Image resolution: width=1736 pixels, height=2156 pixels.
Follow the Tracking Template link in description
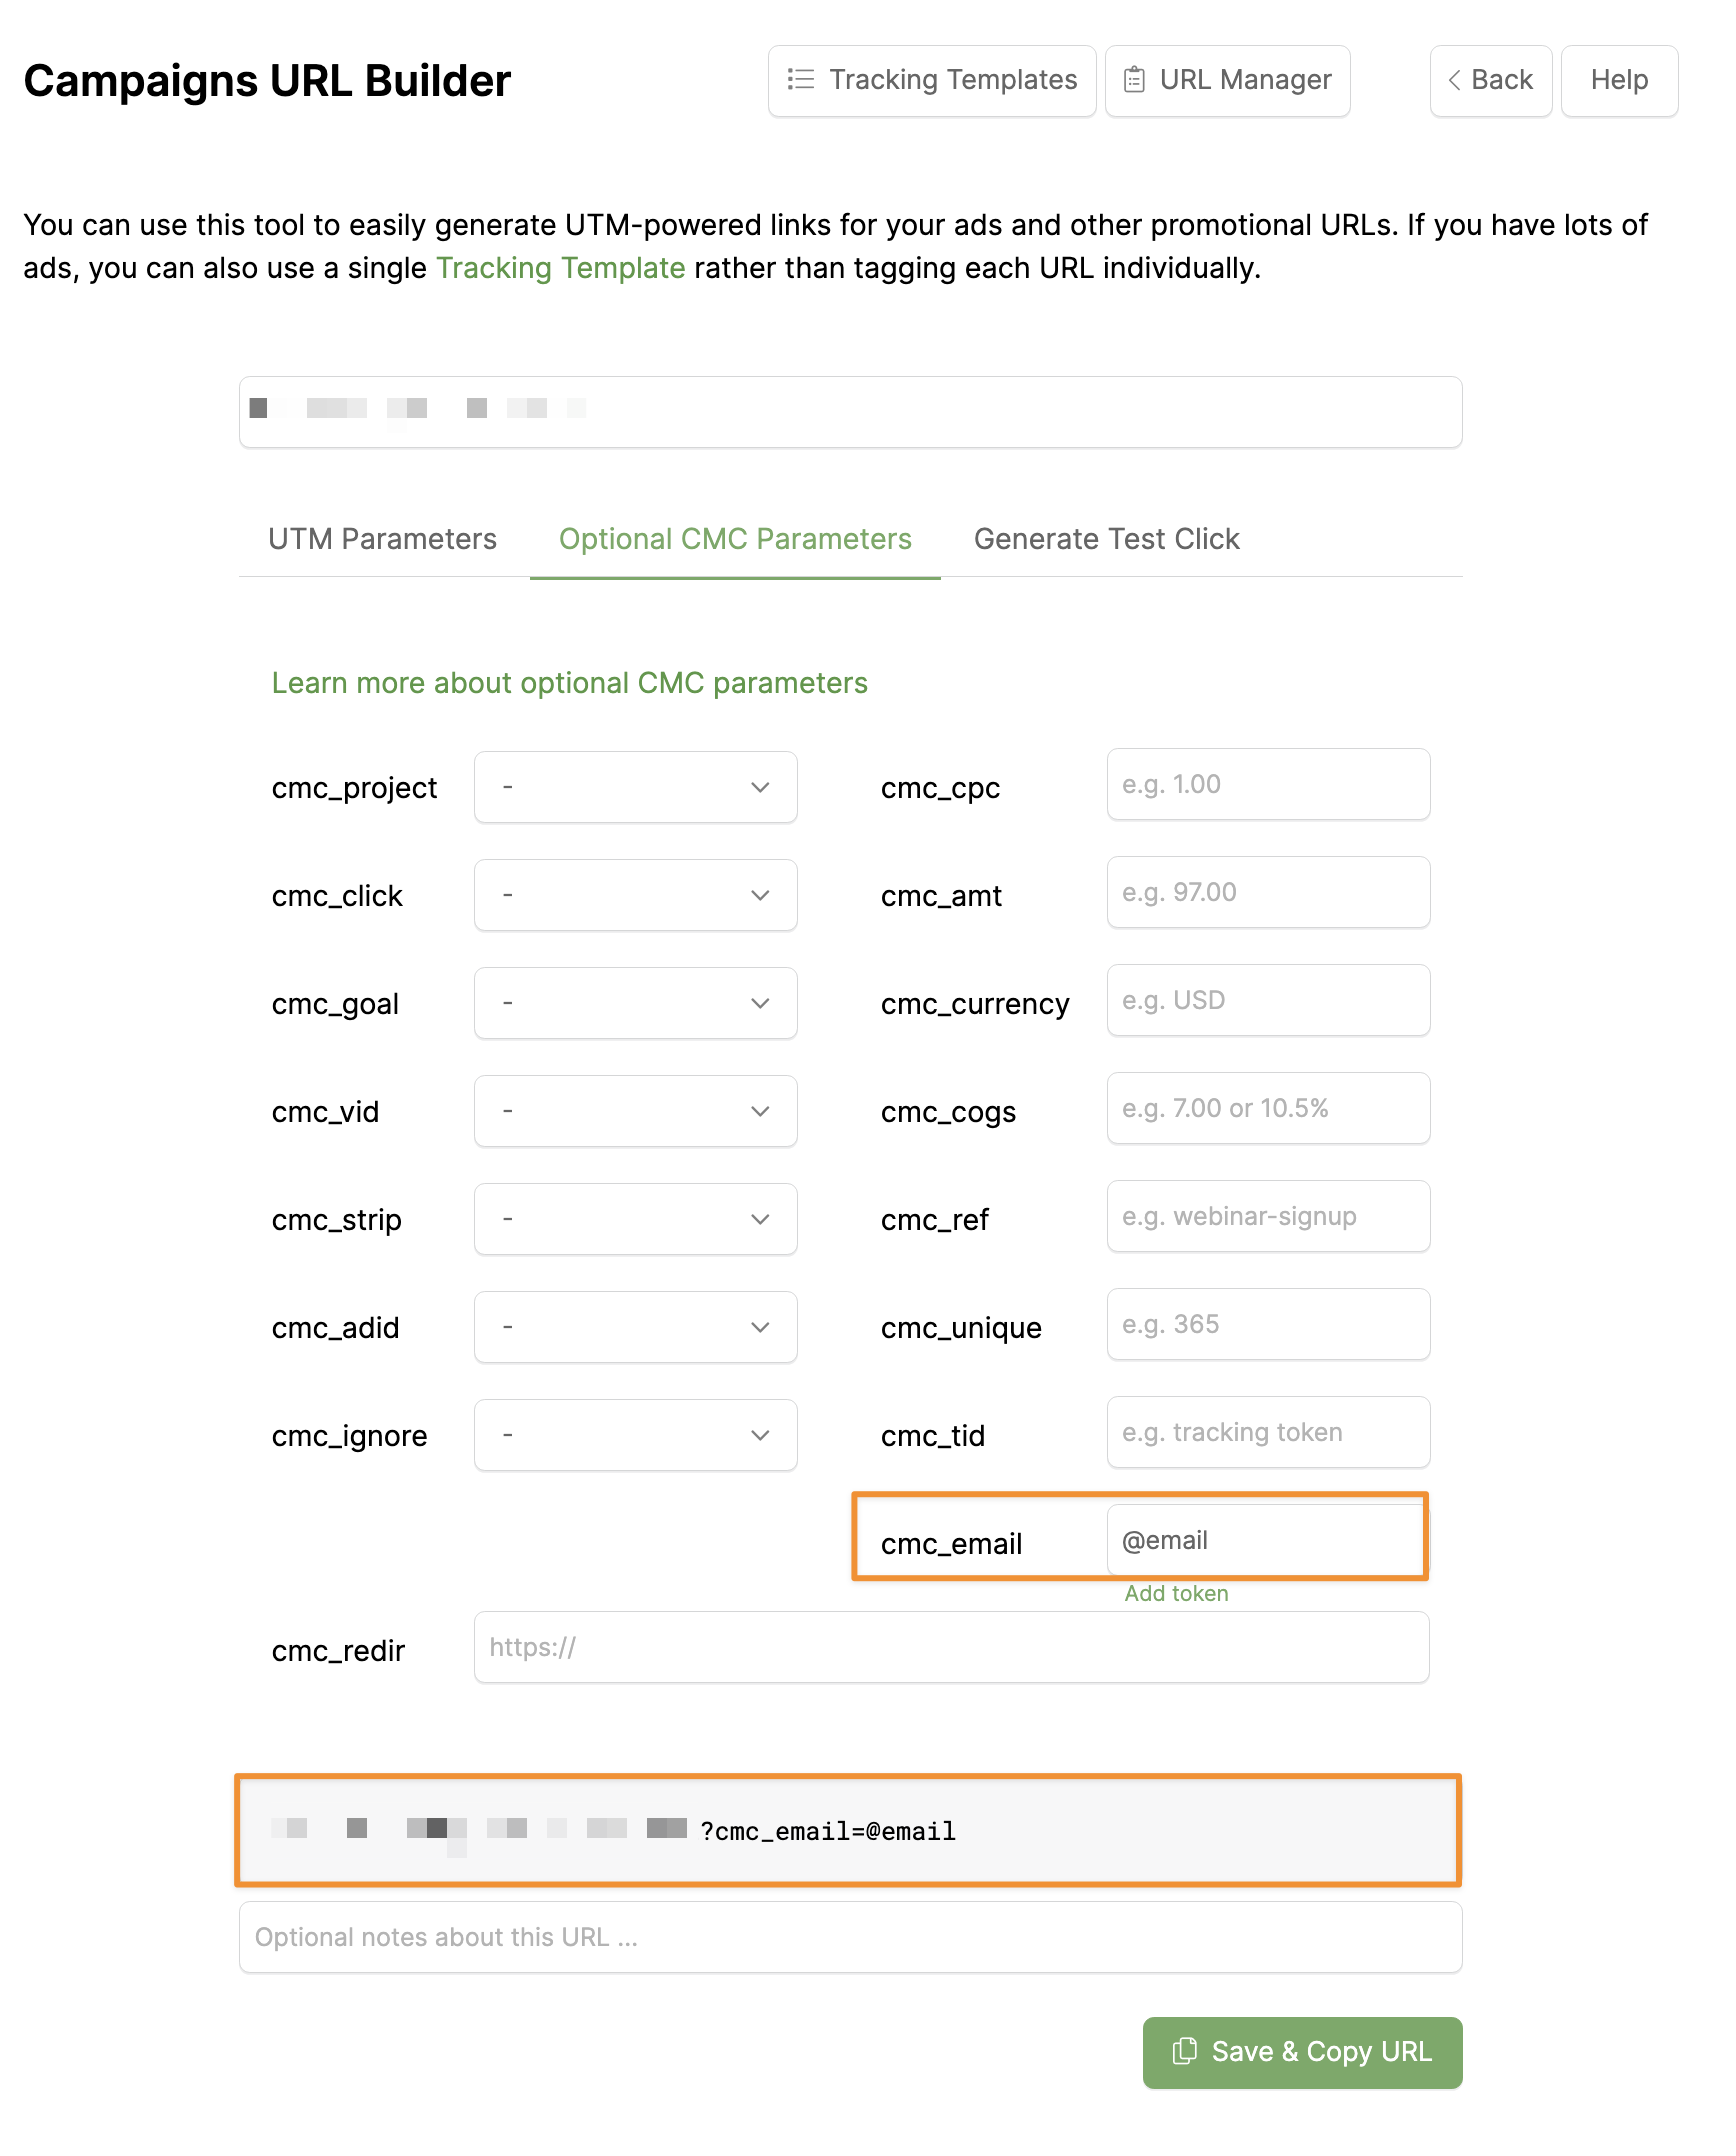(x=561, y=269)
